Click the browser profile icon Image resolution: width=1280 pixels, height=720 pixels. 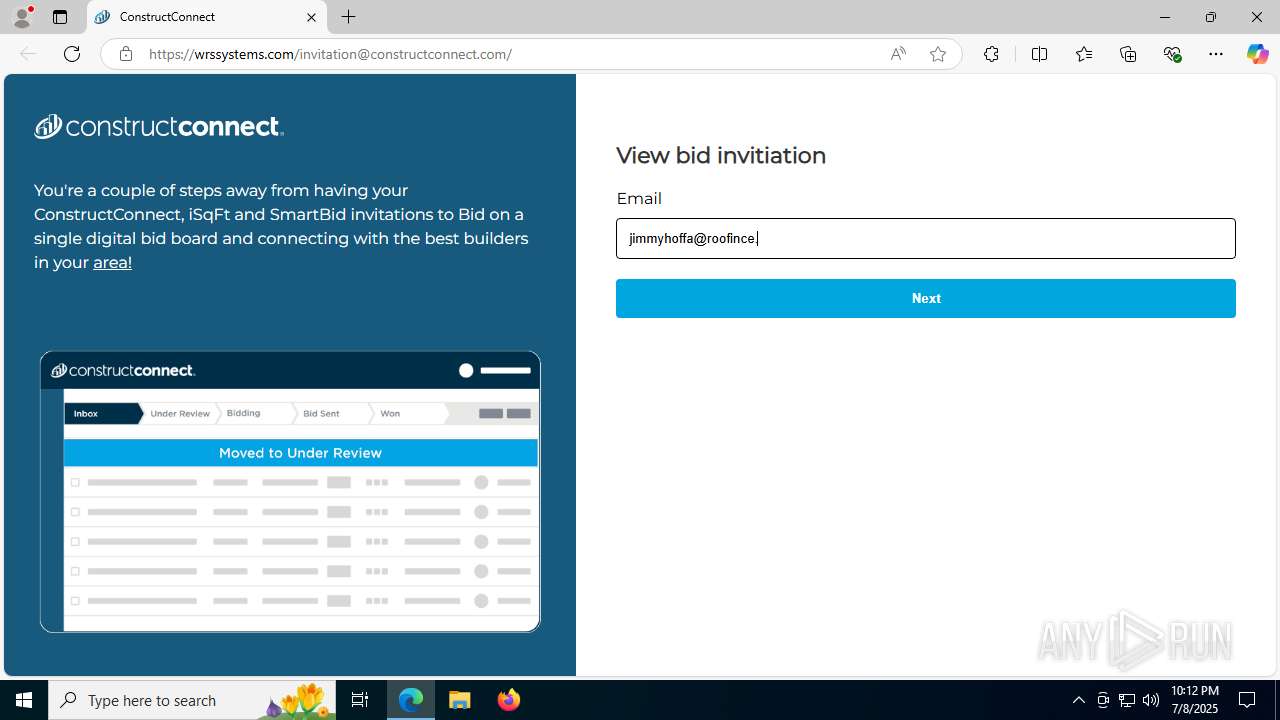pyautogui.click(x=22, y=17)
